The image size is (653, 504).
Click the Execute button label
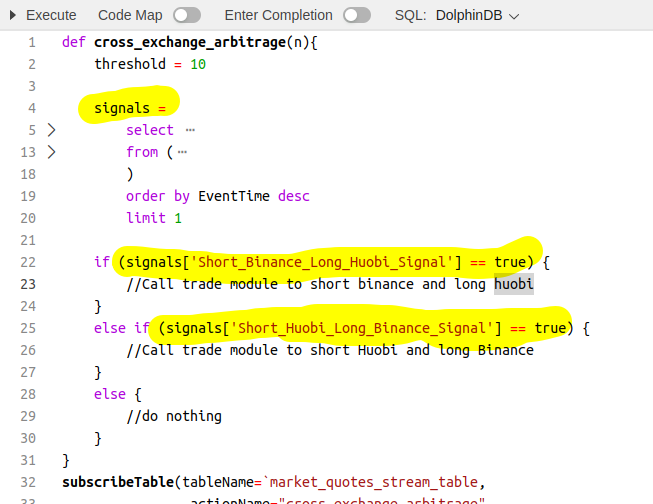pos(50,16)
